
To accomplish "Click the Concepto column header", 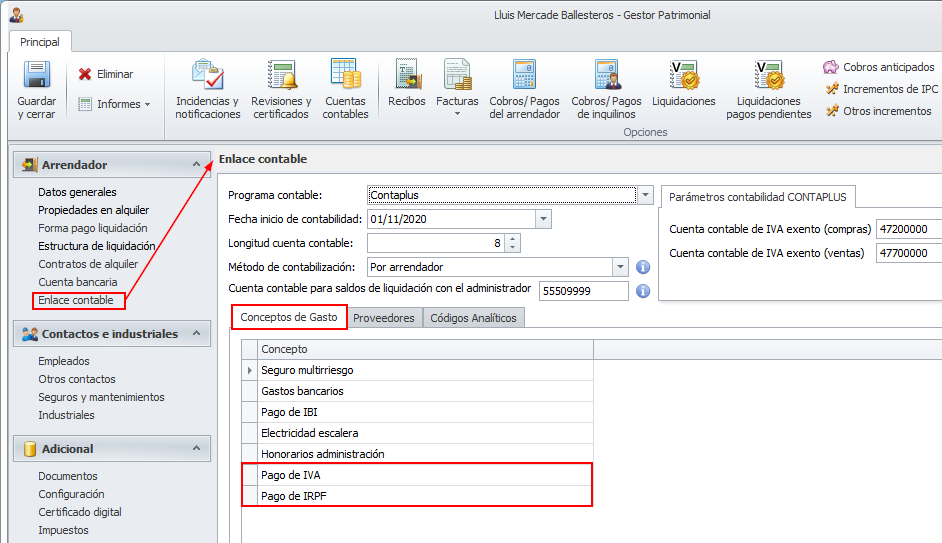I will click(x=425, y=349).
